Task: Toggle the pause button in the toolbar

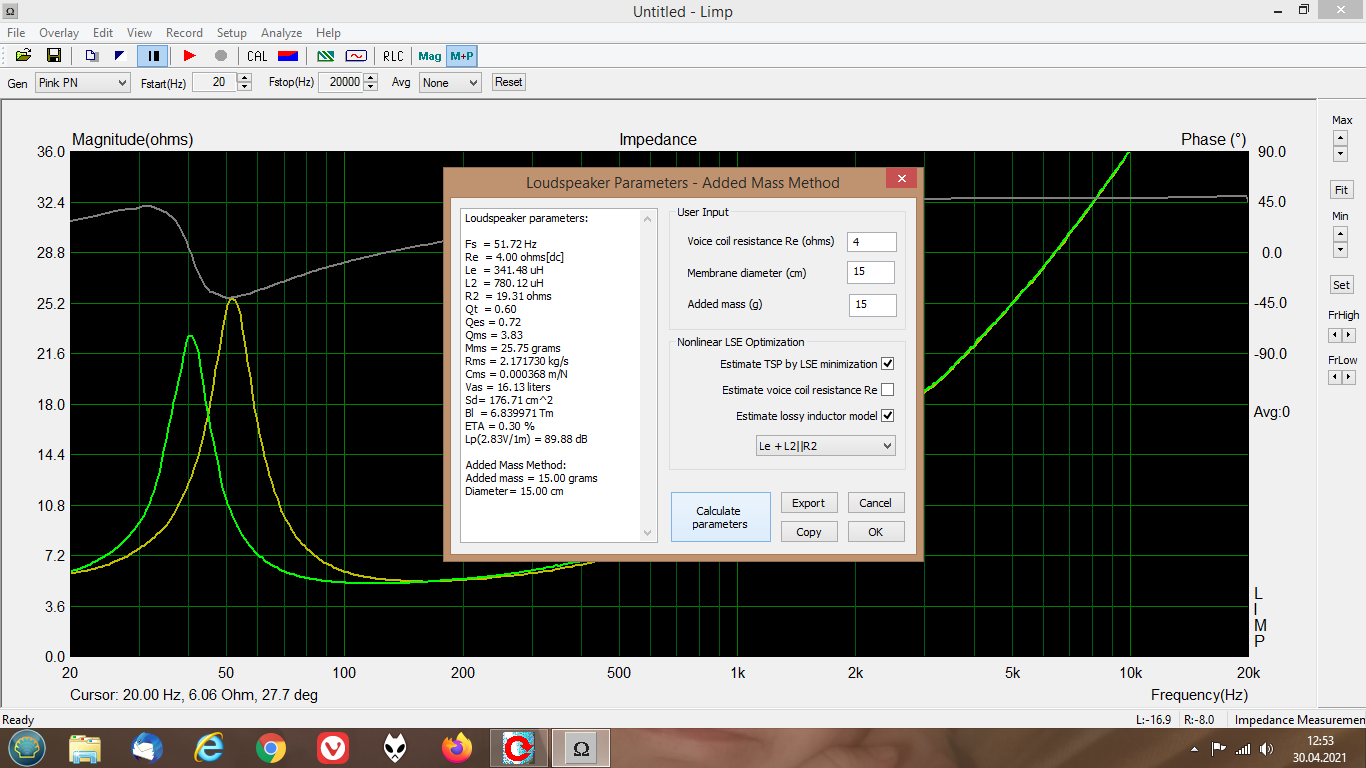Action: 153,56
